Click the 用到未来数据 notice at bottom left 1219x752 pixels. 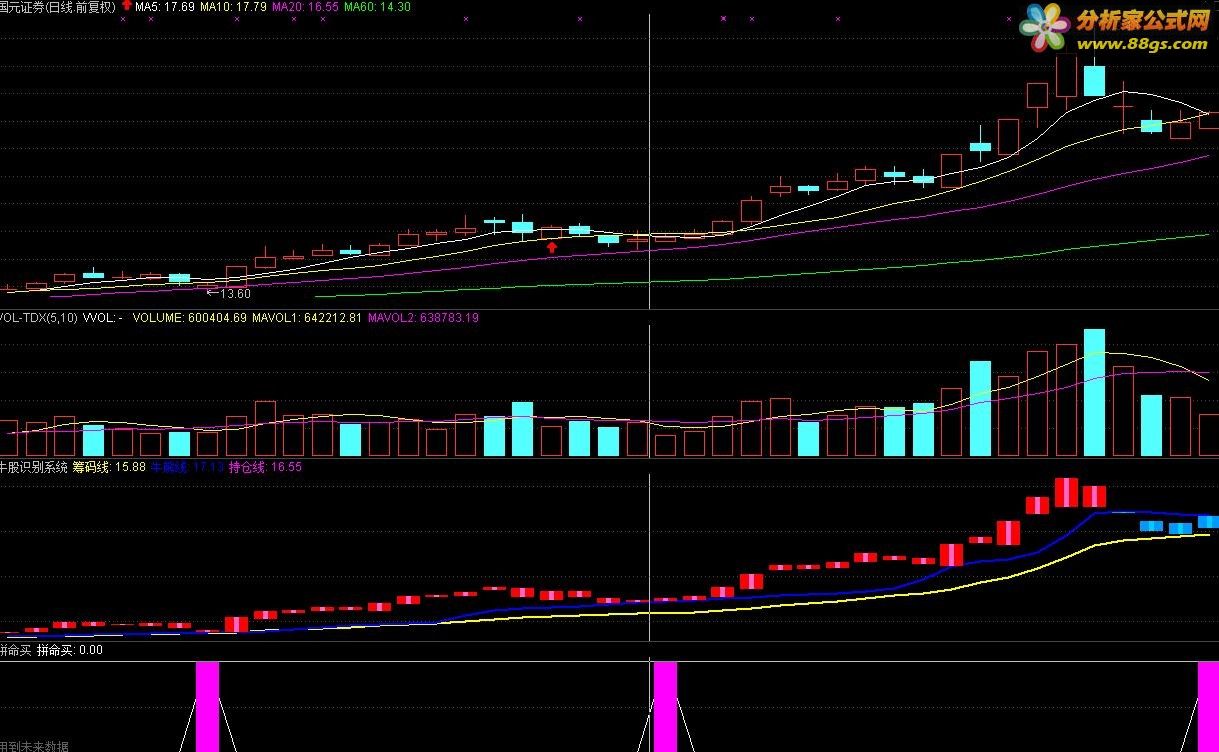pyautogui.click(x=34, y=746)
